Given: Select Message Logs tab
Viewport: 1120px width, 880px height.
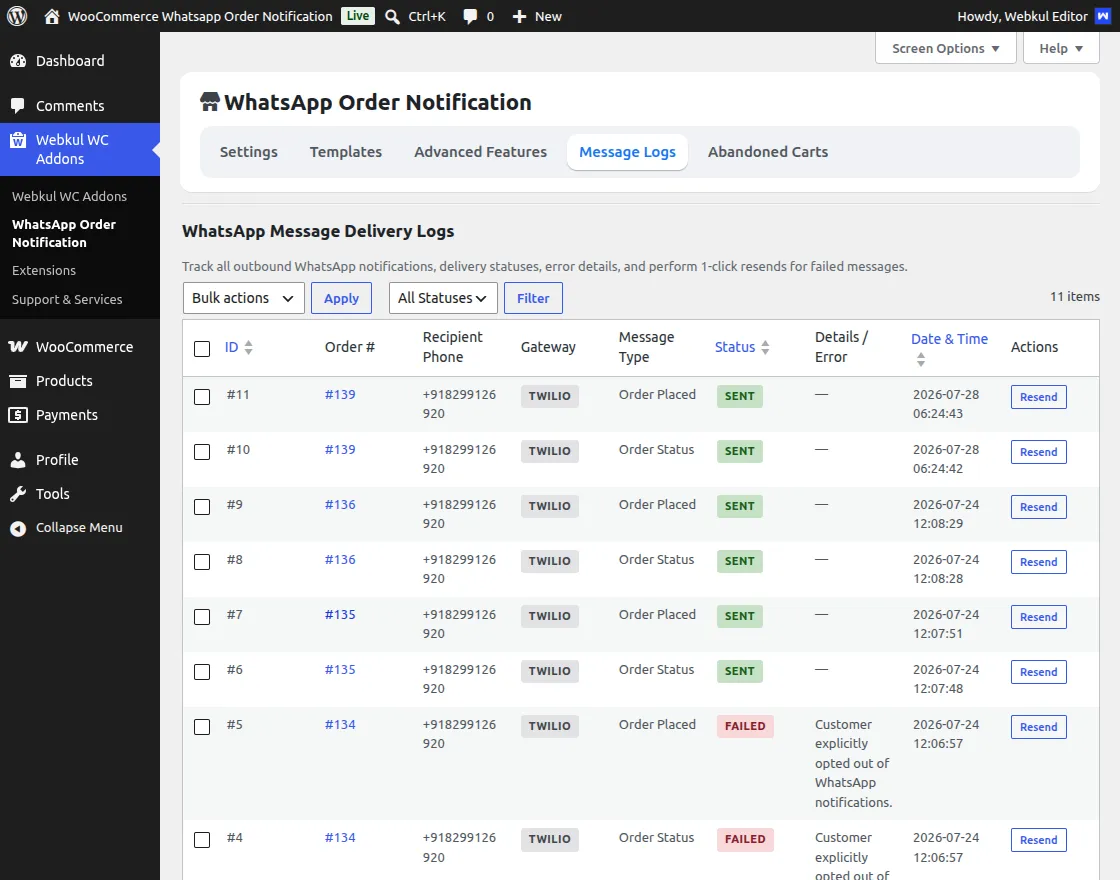Looking at the screenshot, I should [x=627, y=152].
